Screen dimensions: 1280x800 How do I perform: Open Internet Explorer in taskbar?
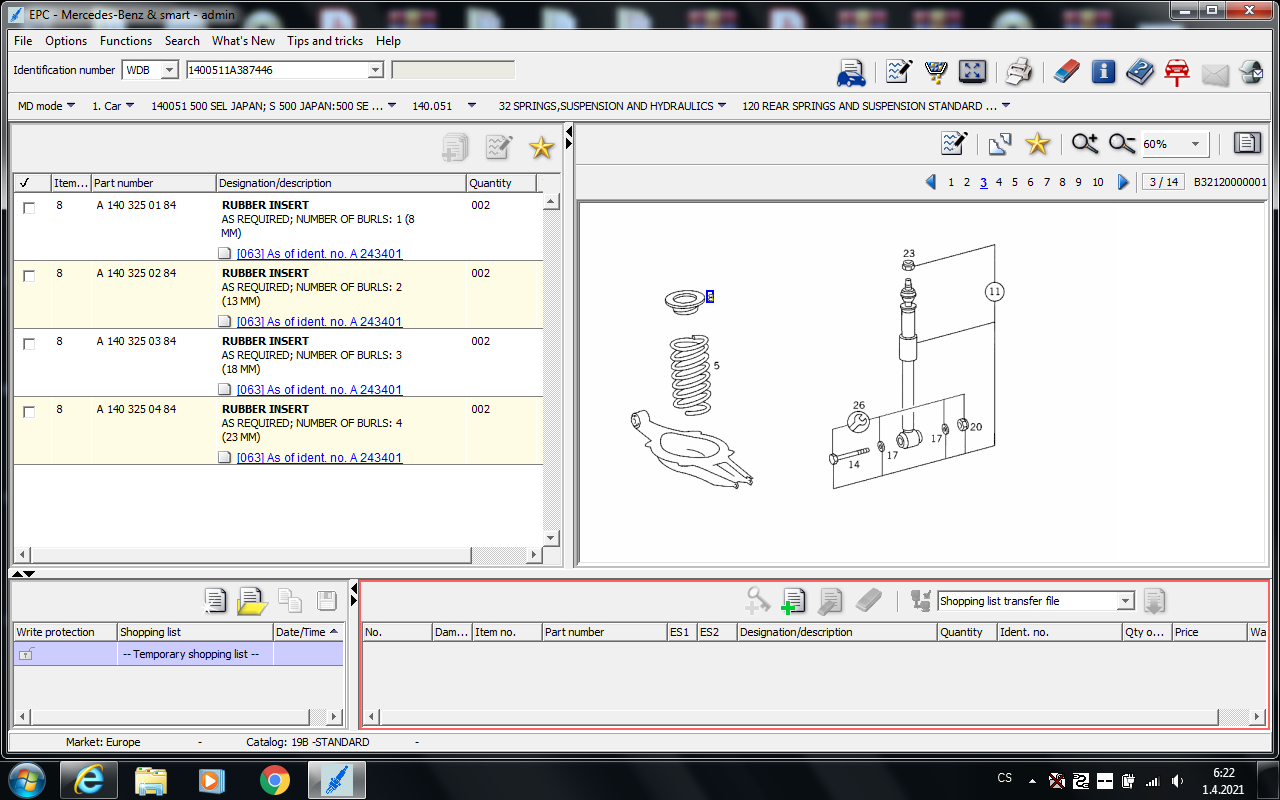88,780
